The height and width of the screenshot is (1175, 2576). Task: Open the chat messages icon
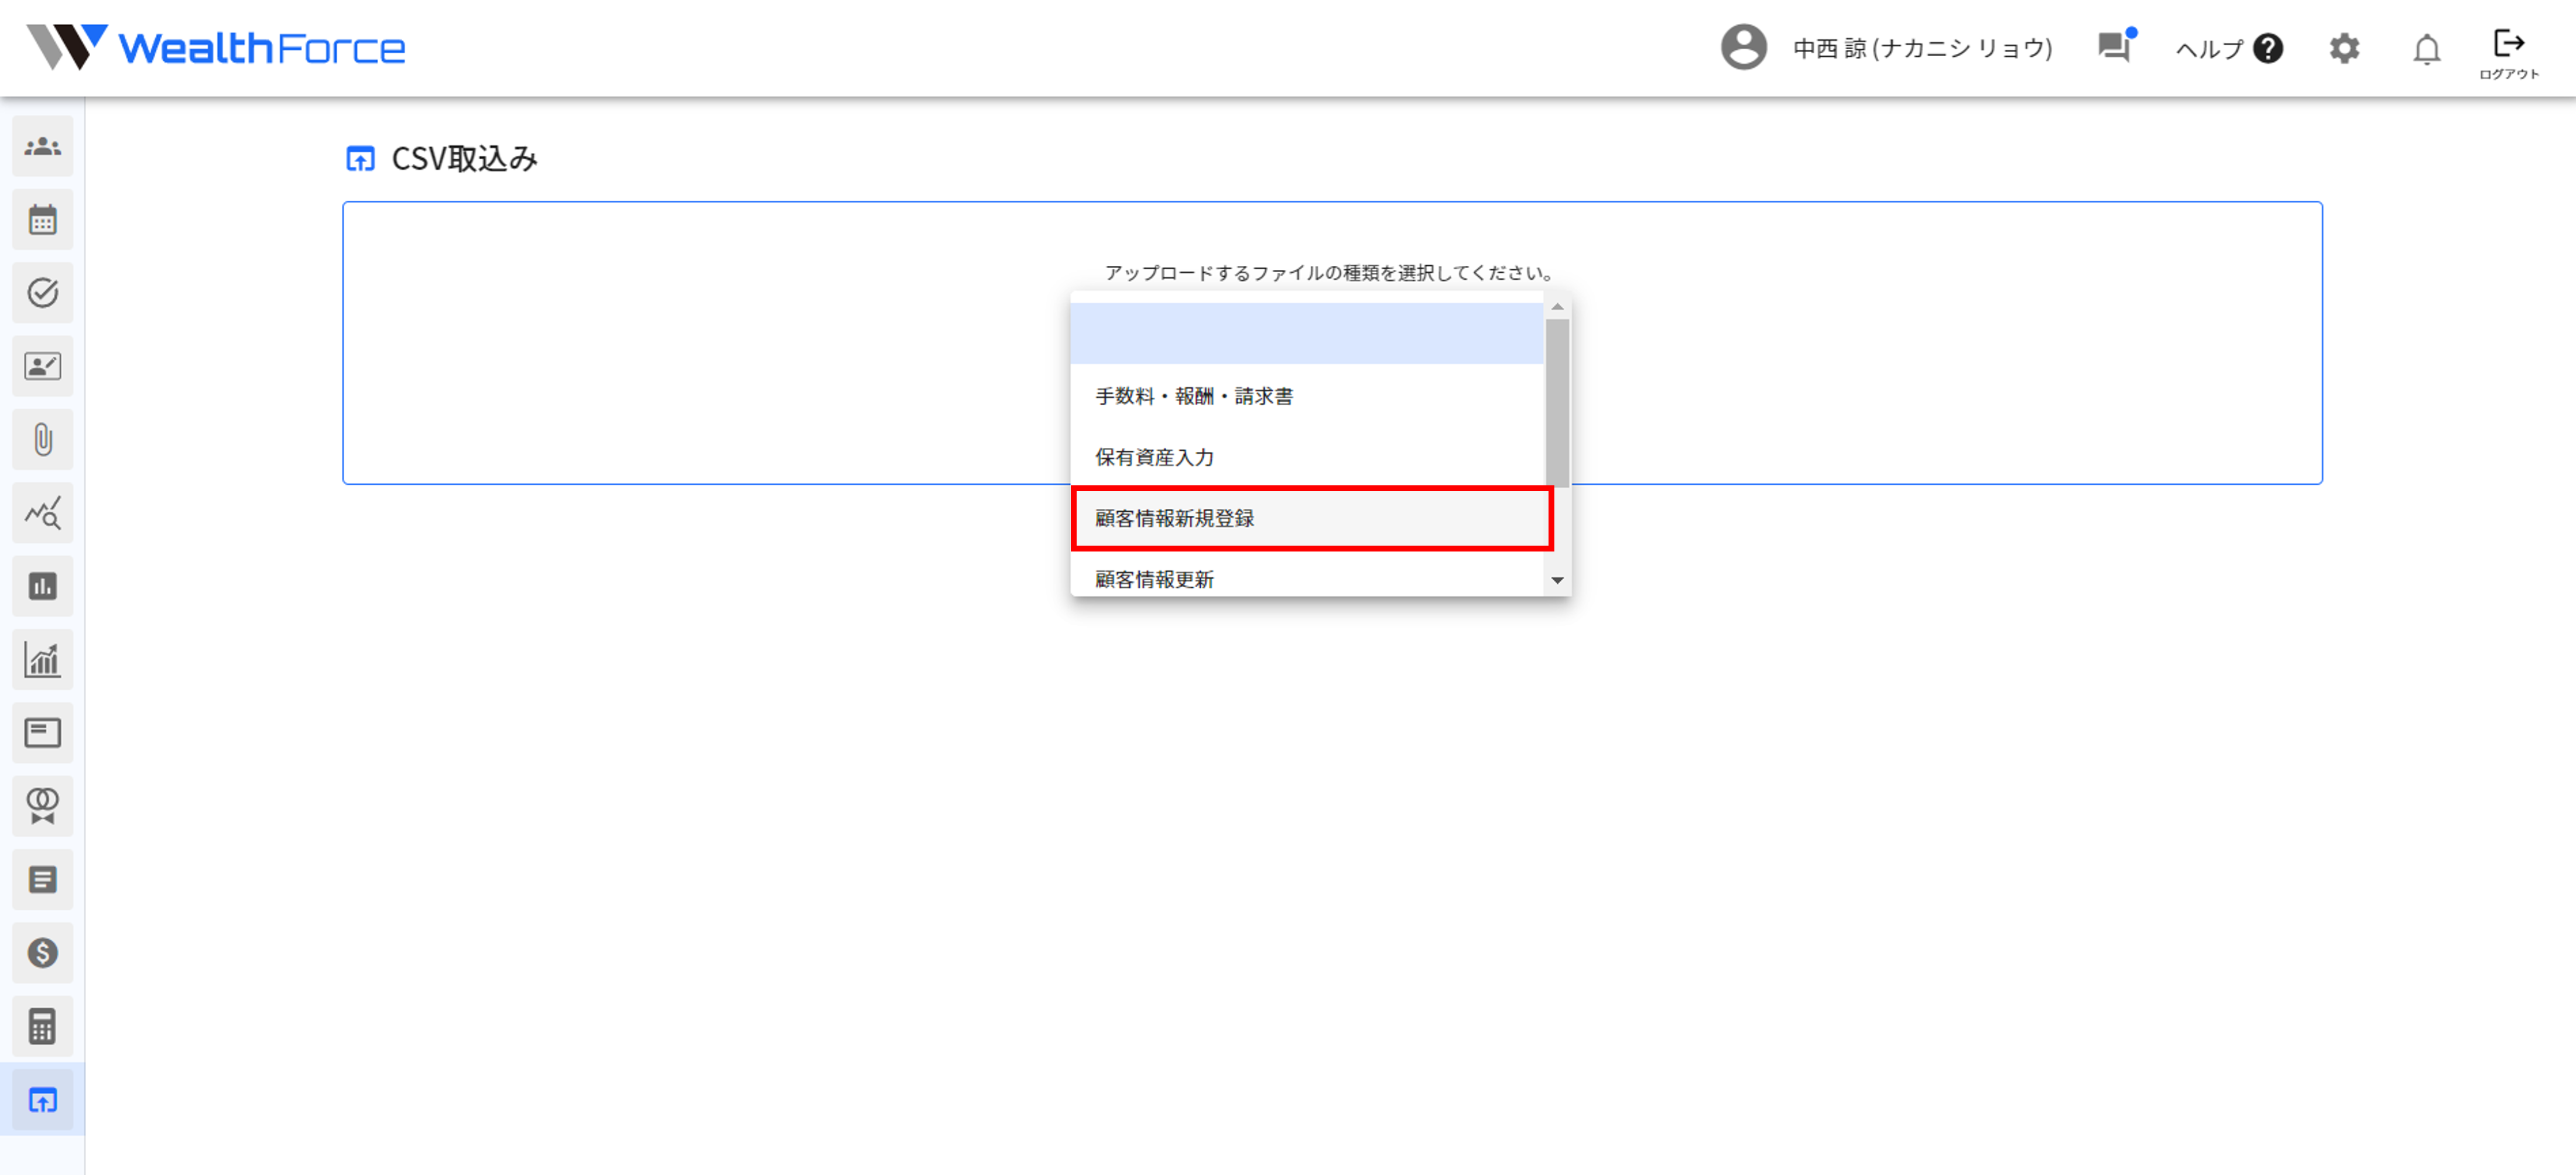2114,47
